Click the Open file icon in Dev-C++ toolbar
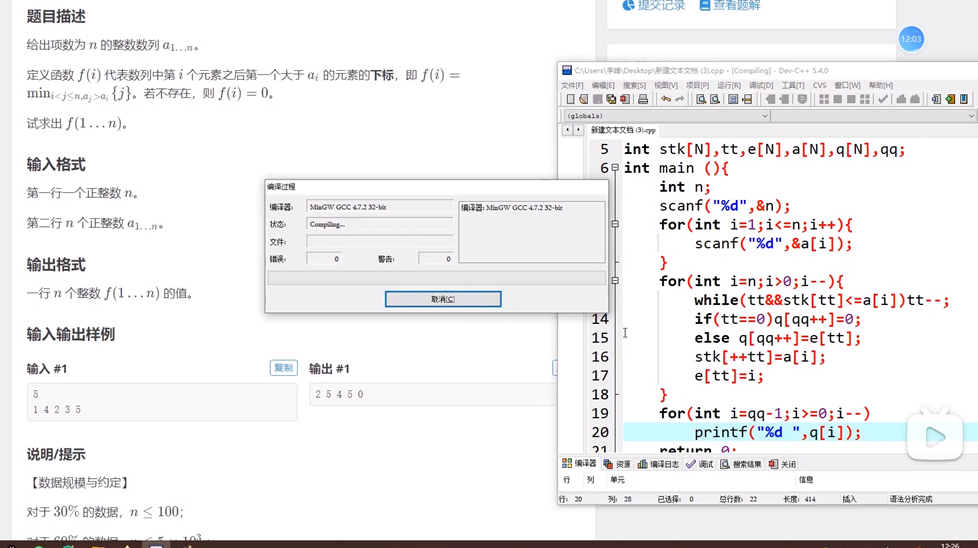 [583, 99]
